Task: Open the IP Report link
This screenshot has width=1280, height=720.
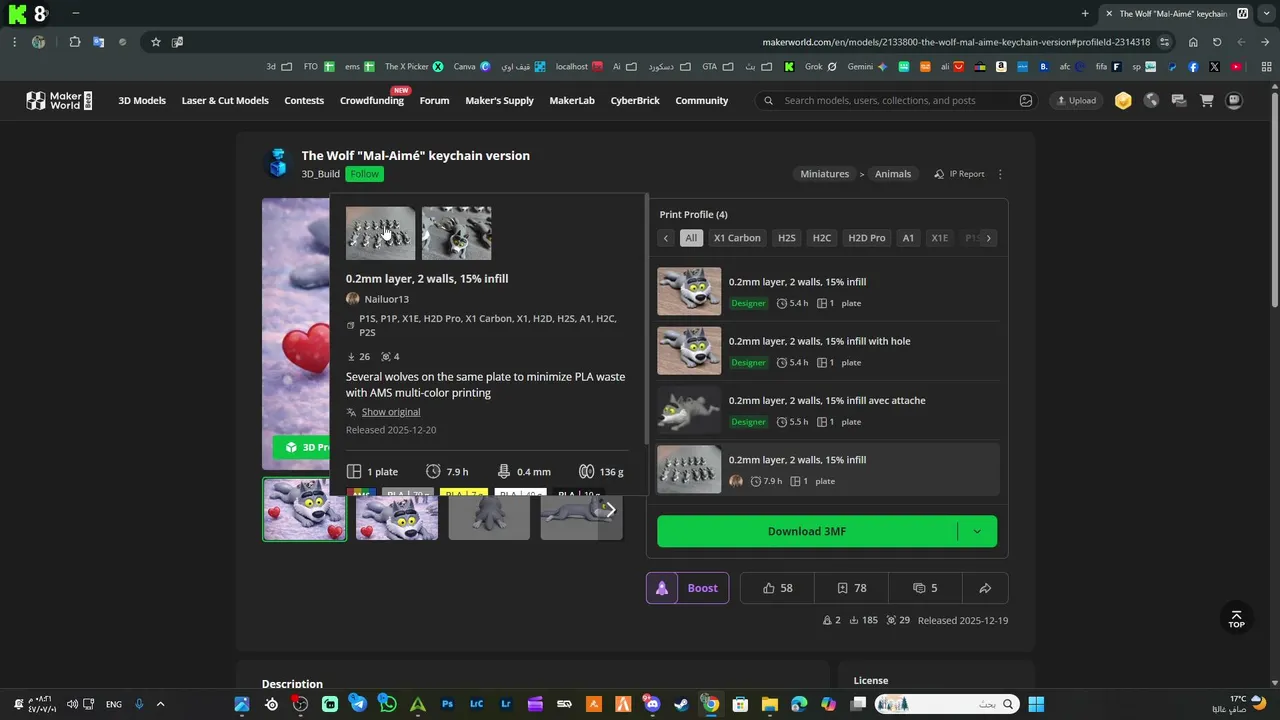Action: pyautogui.click(x=959, y=174)
